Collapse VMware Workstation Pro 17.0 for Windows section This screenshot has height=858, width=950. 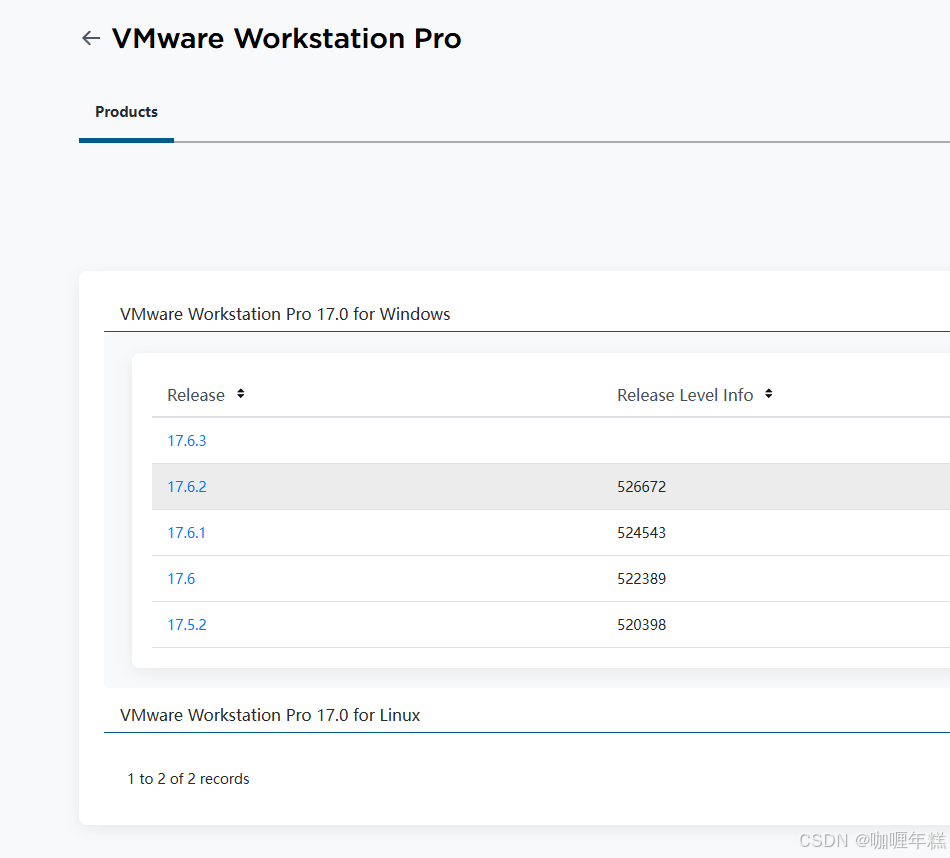pos(285,314)
